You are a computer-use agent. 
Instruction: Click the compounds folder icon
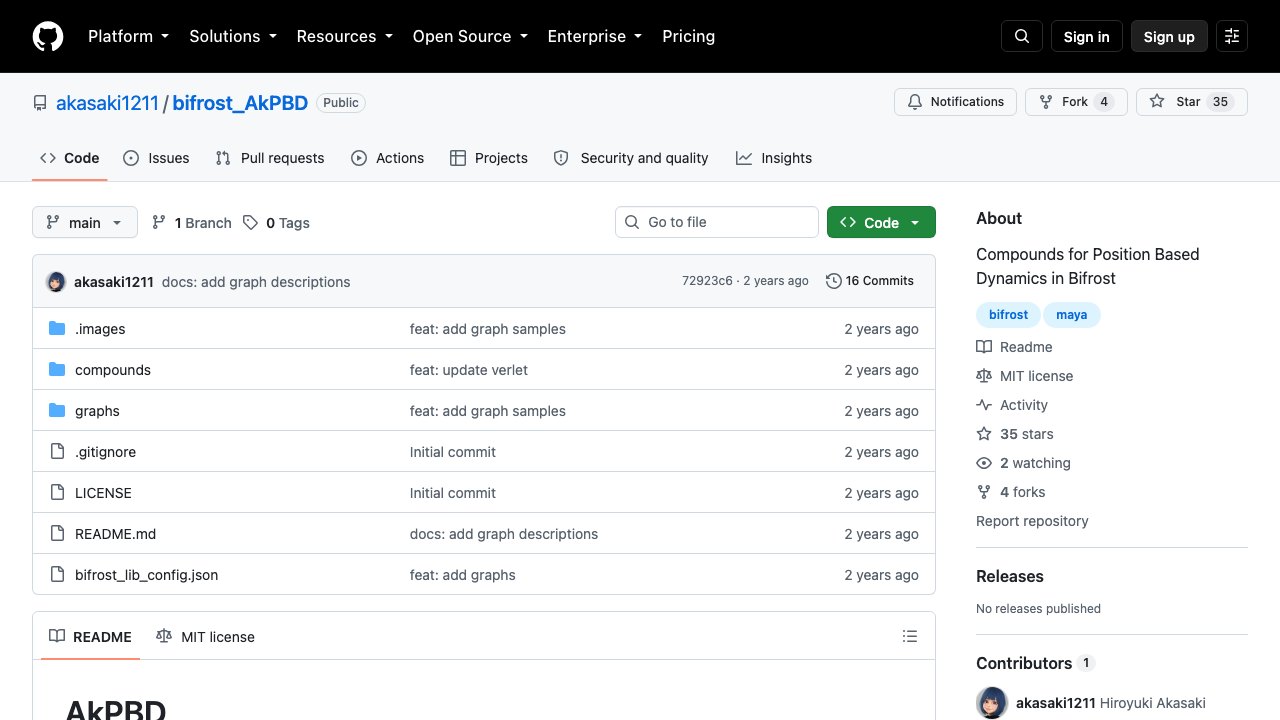tap(57, 370)
